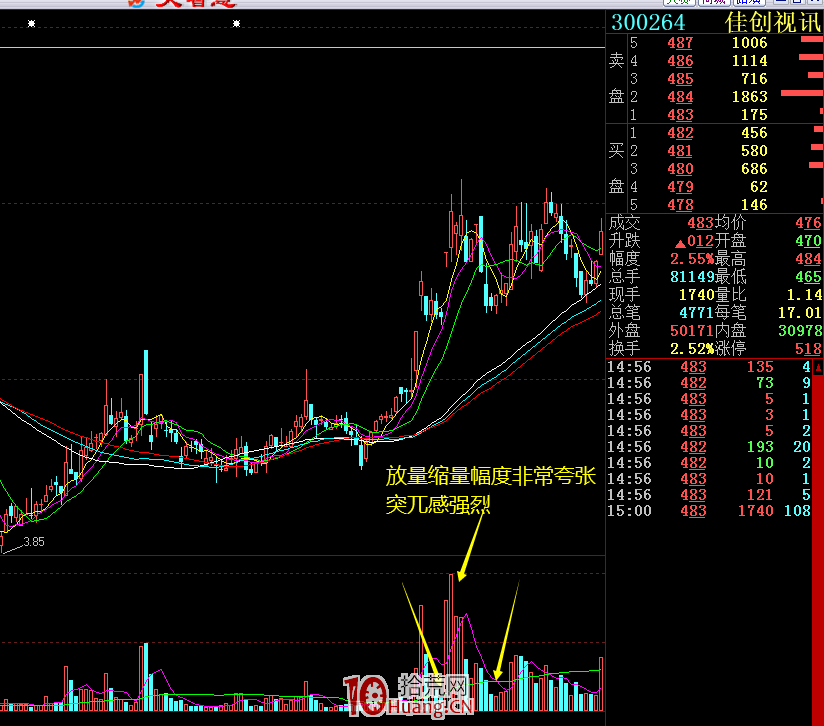Click the right-hand star info marker on chart
The image size is (824, 726).
coord(236,24)
